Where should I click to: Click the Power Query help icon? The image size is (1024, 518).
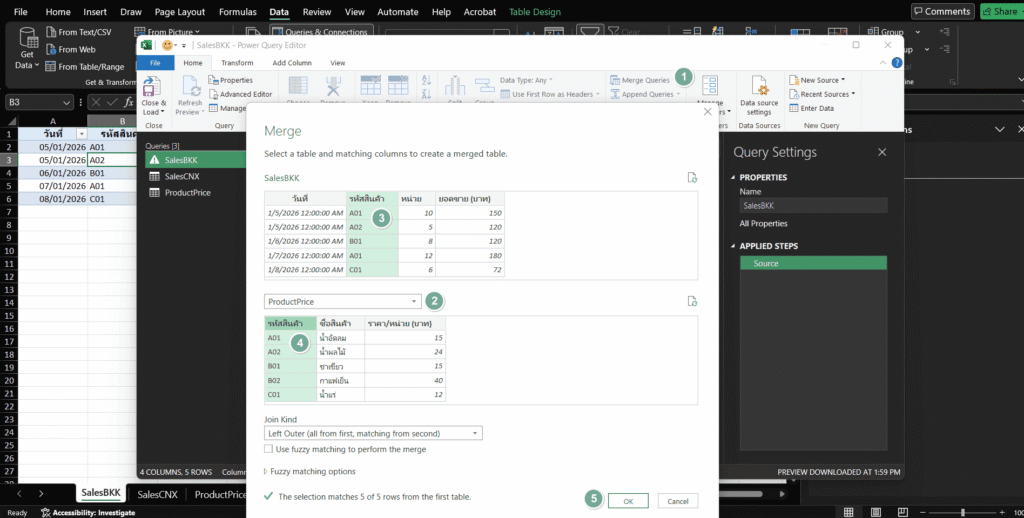pyautogui.click(x=897, y=63)
